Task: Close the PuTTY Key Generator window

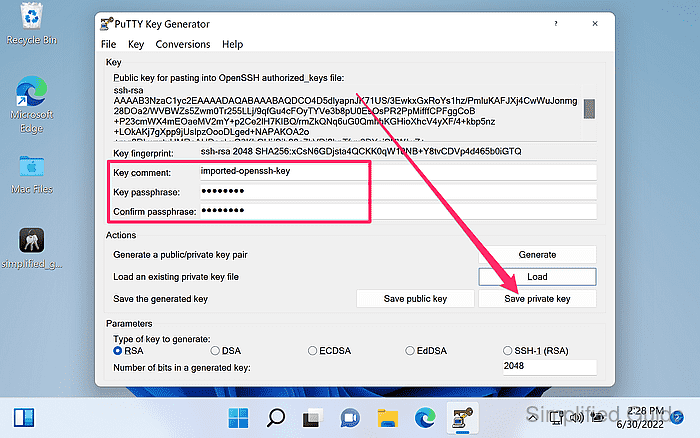Action: coord(595,24)
